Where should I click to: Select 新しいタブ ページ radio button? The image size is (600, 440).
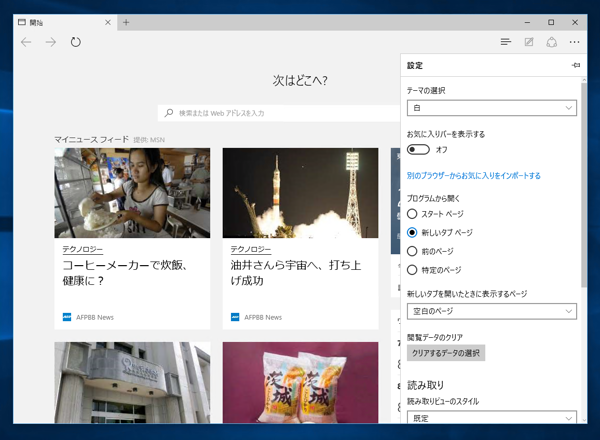tap(412, 233)
